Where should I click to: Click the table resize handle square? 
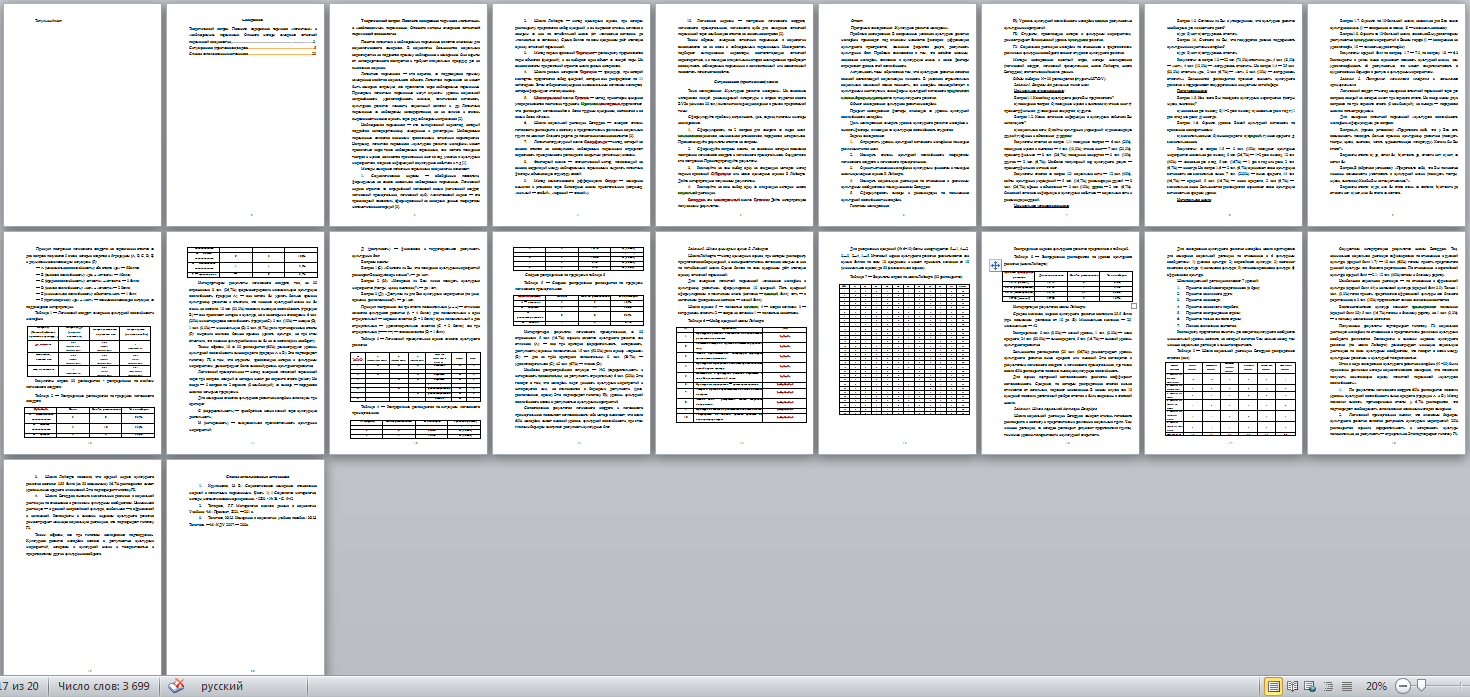1132,304
